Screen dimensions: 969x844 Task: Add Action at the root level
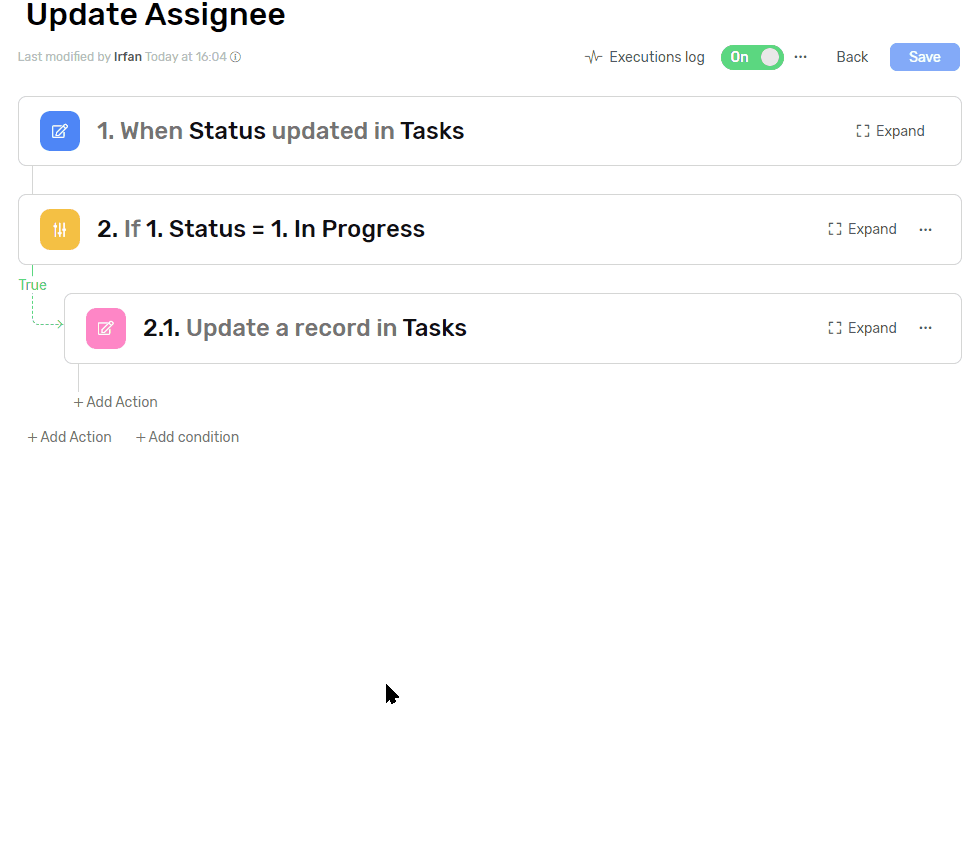pos(70,437)
